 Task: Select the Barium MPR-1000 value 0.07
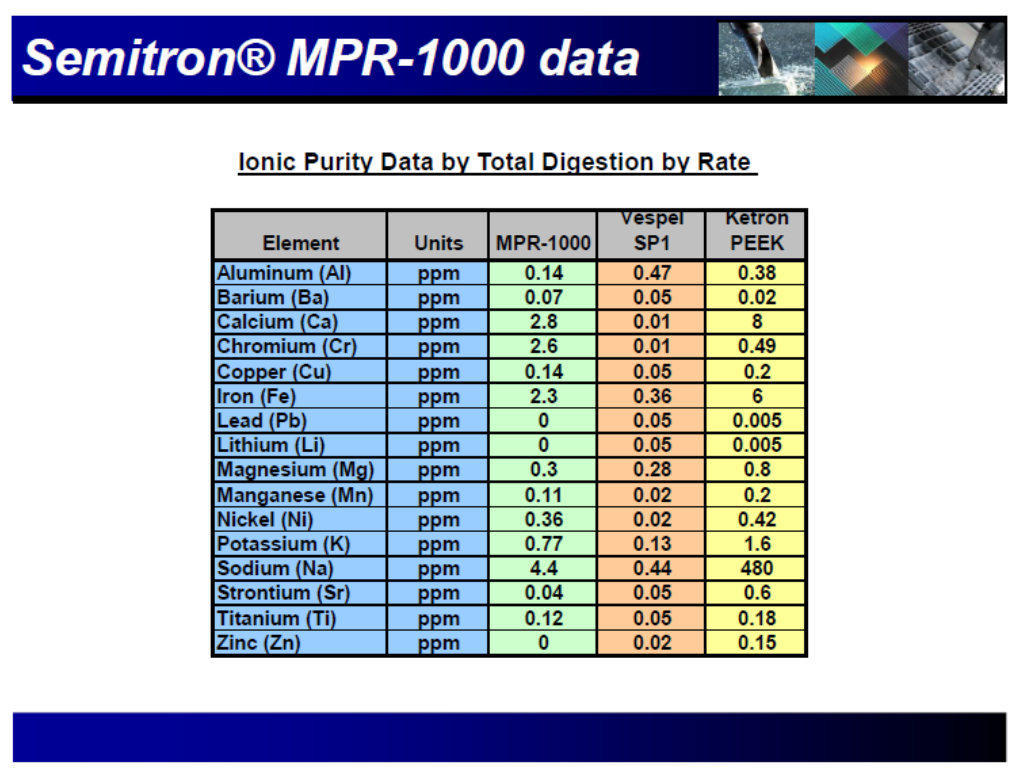(543, 298)
